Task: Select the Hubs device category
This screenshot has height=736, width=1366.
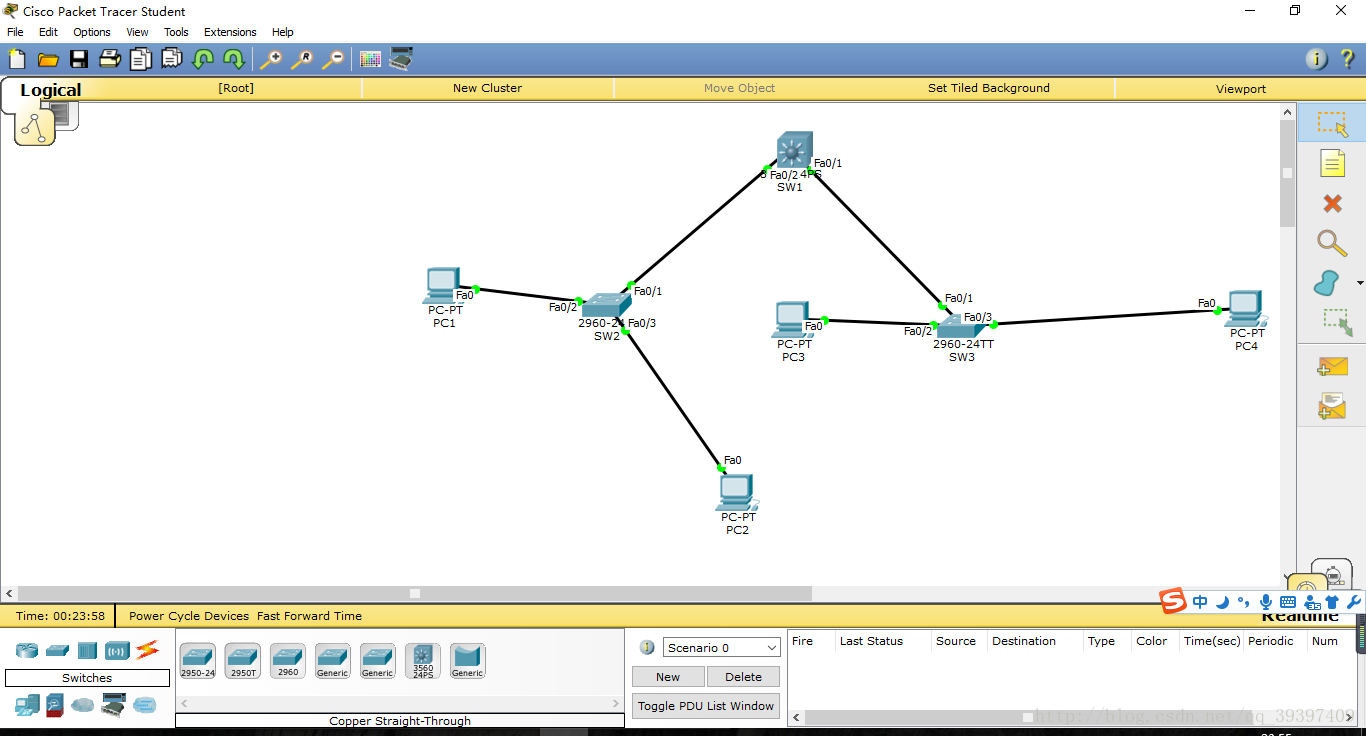Action: [x=87, y=651]
